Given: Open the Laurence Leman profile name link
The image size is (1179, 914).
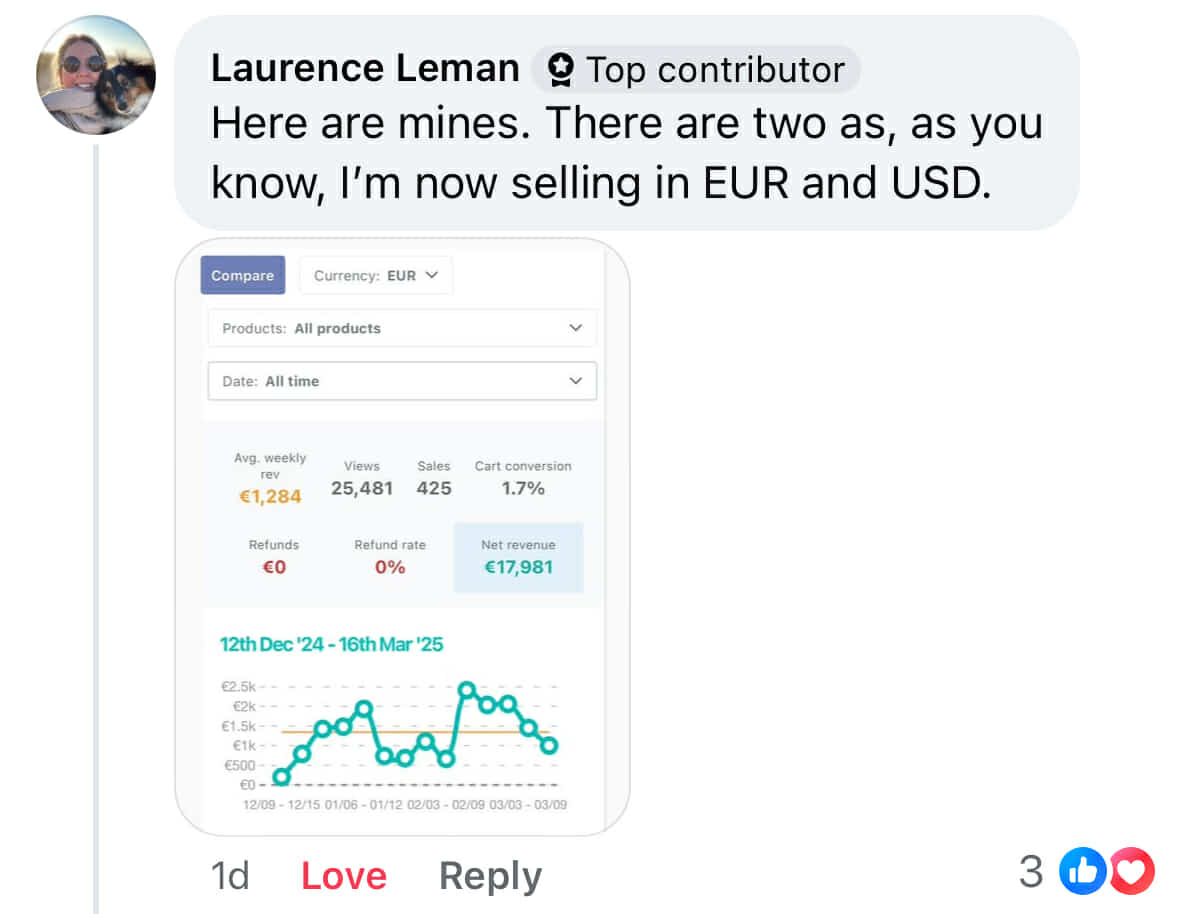Looking at the screenshot, I should pos(365,69).
